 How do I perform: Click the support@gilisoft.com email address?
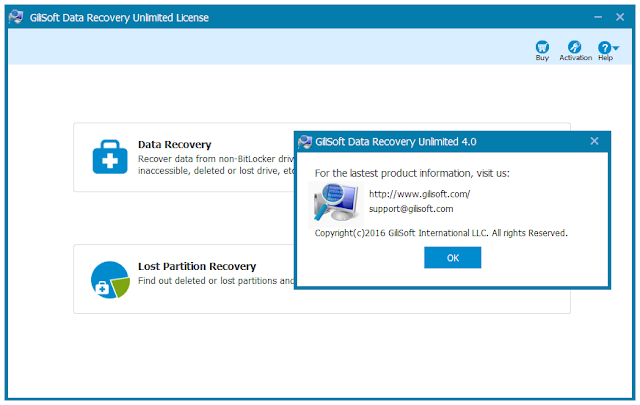click(x=411, y=209)
